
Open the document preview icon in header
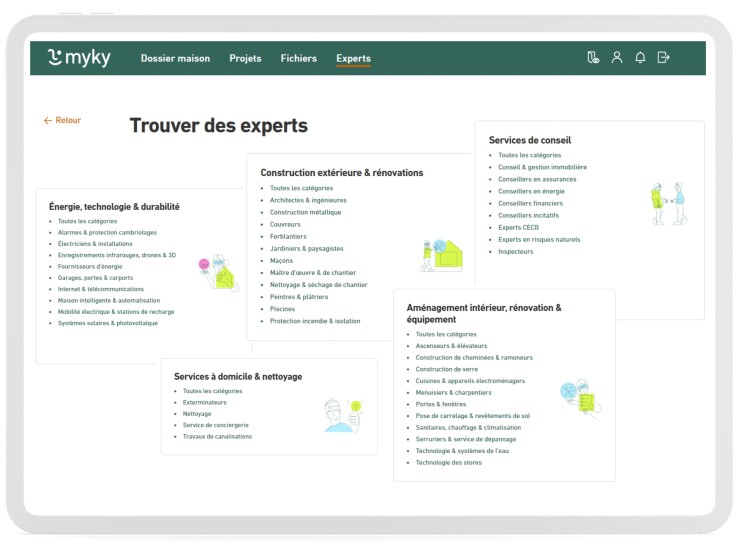coord(593,58)
